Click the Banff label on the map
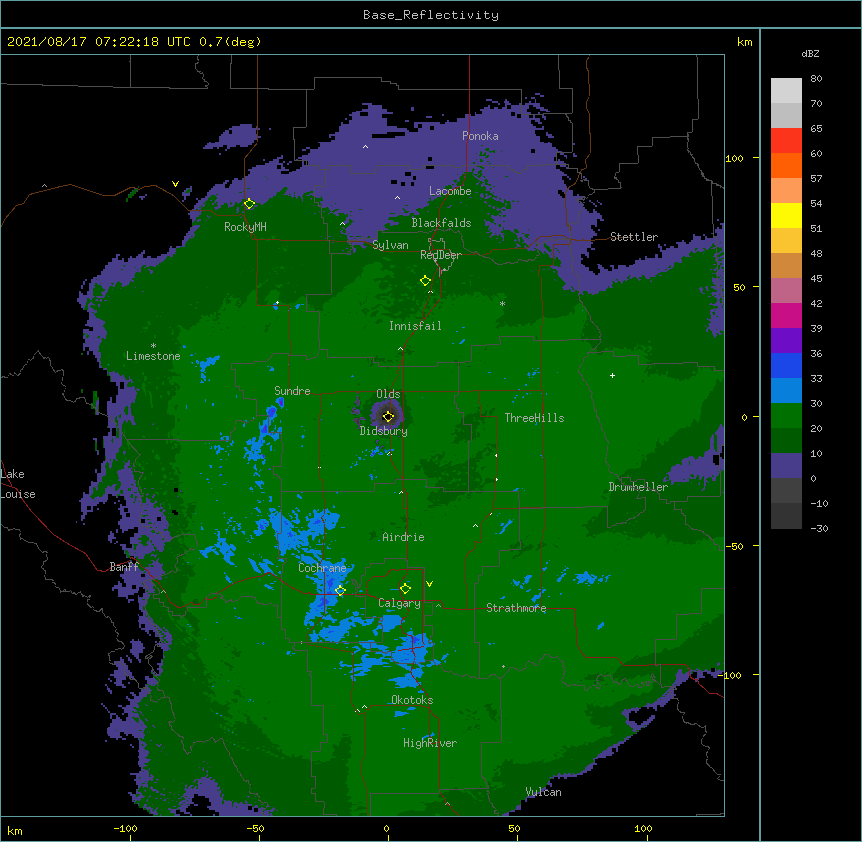 (x=124, y=567)
